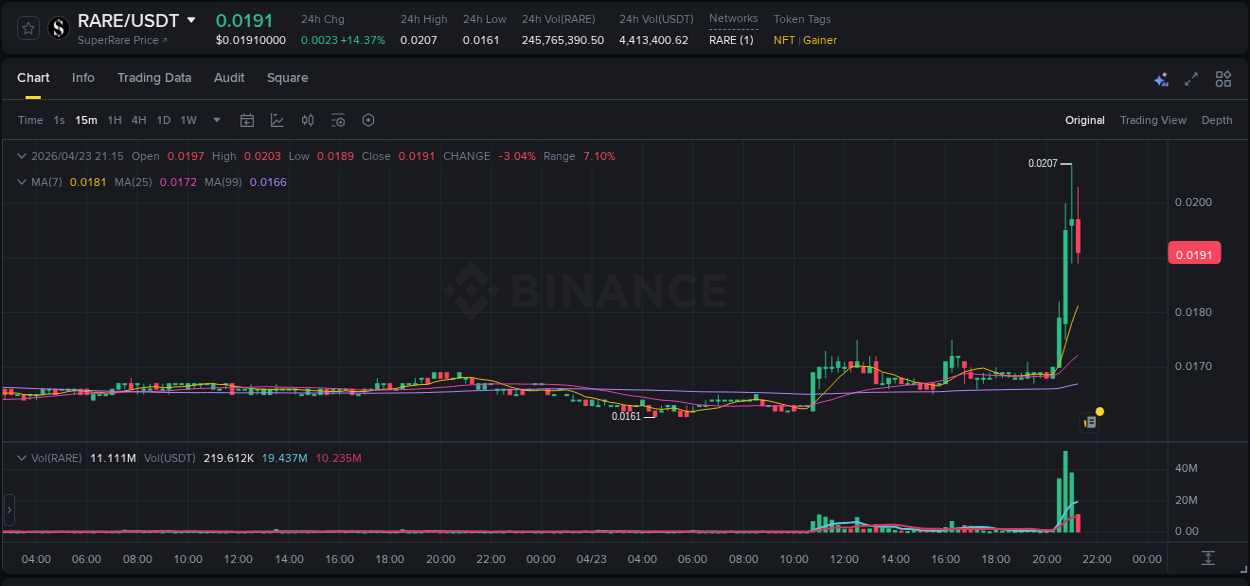Open the date range calendar picker
This screenshot has width=1250, height=586.
click(x=247, y=120)
